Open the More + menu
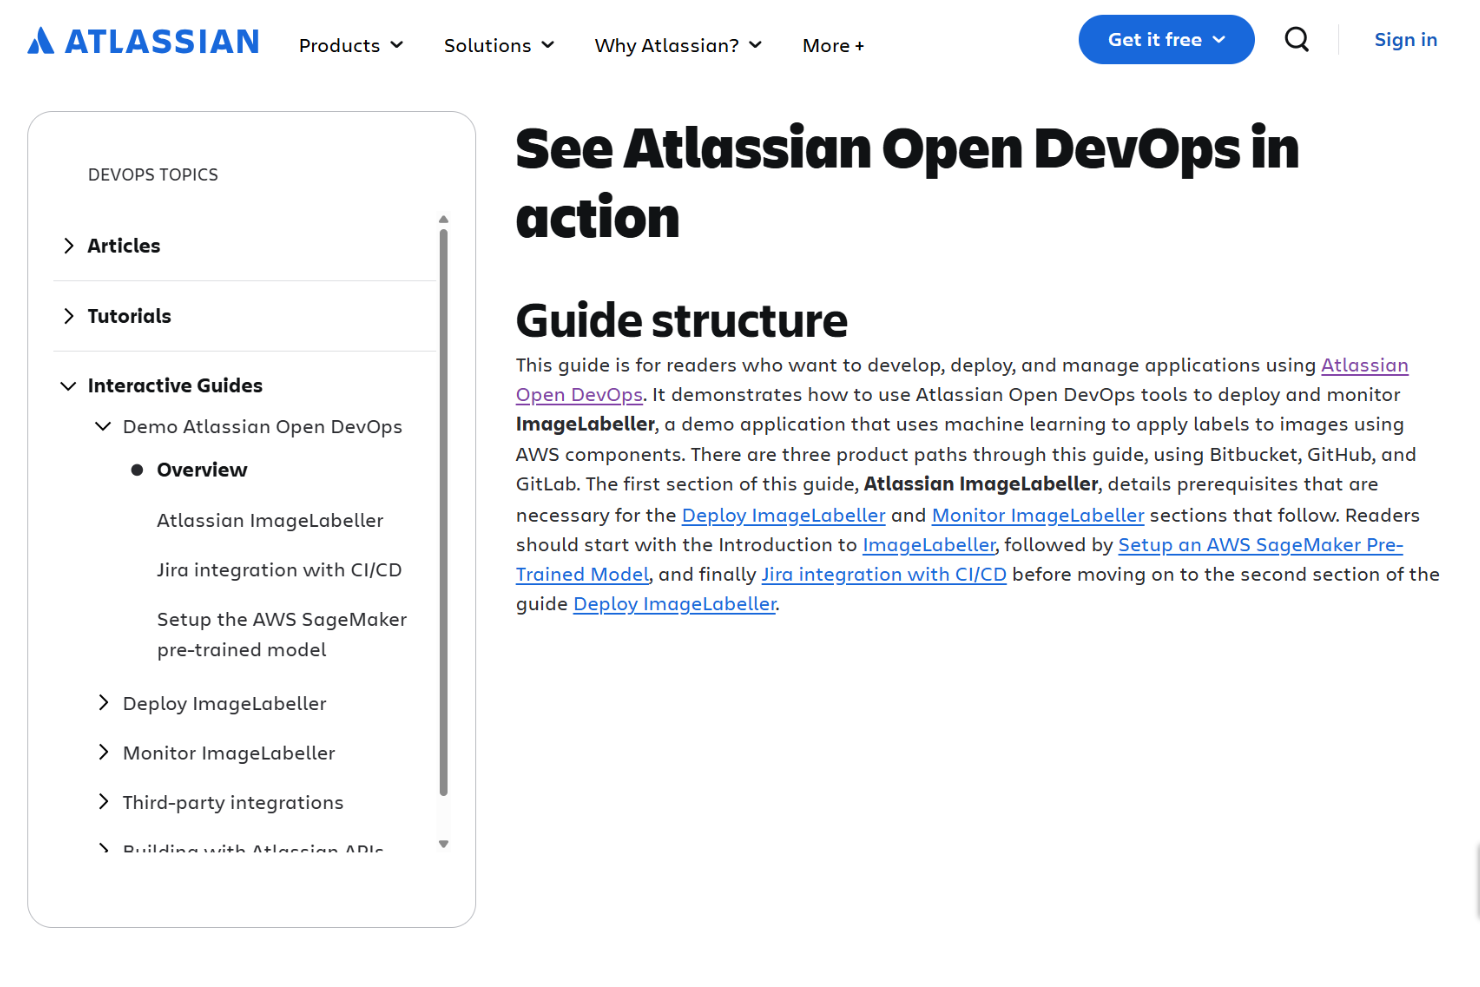 pyautogui.click(x=833, y=45)
